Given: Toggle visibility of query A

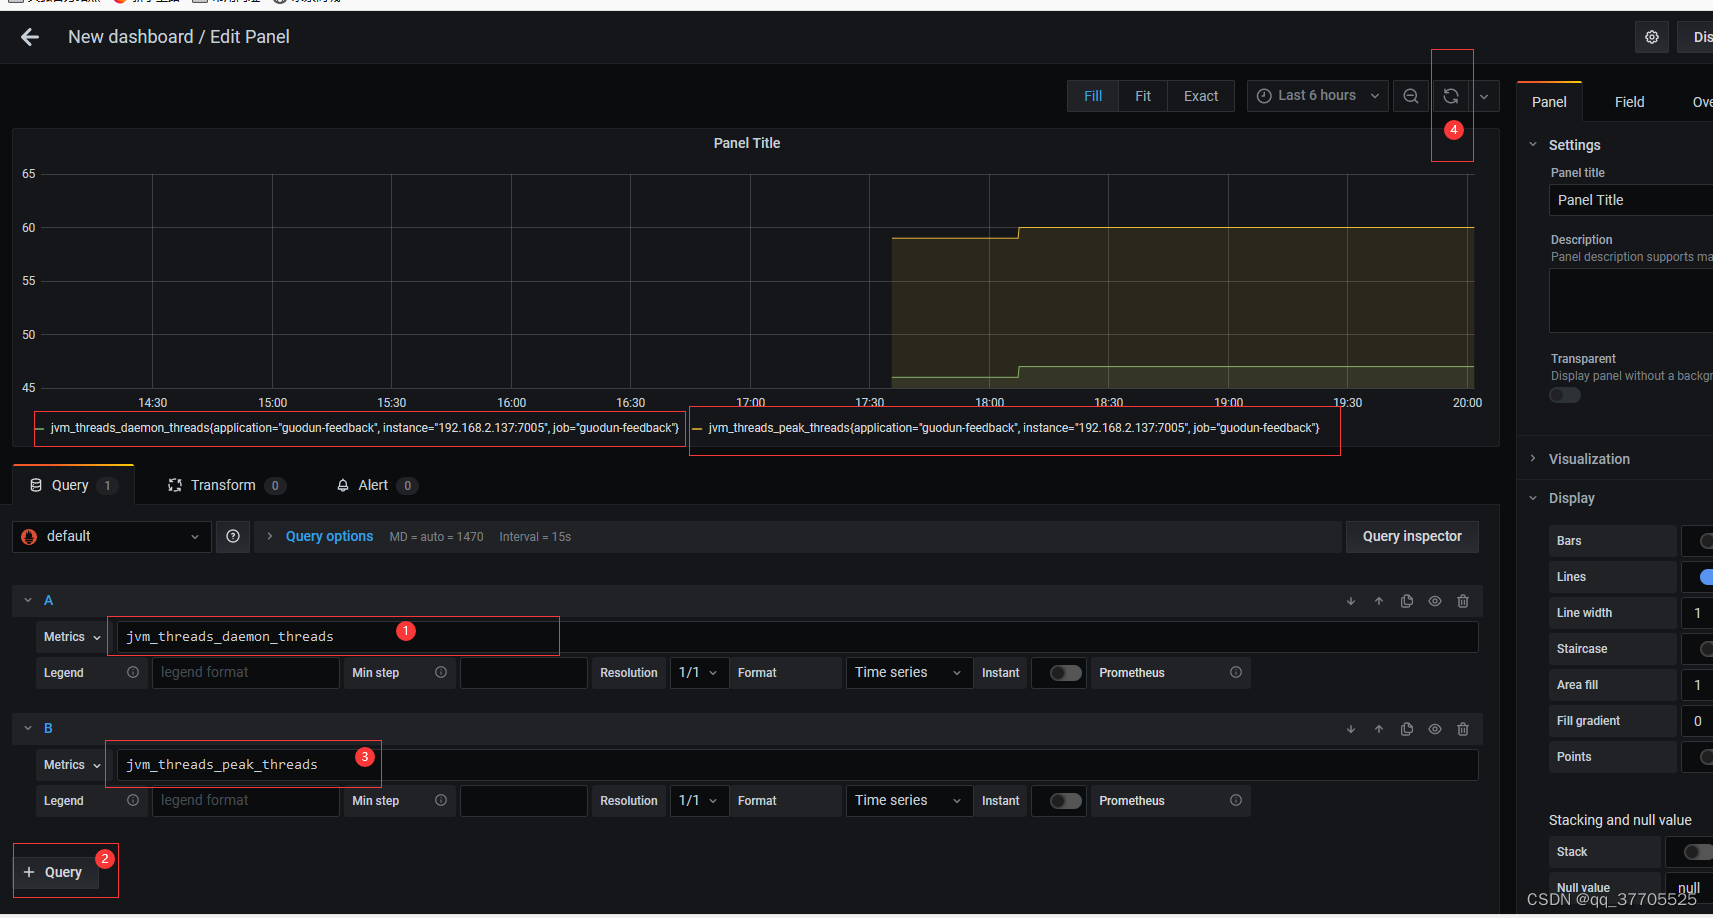Looking at the screenshot, I should (1435, 601).
